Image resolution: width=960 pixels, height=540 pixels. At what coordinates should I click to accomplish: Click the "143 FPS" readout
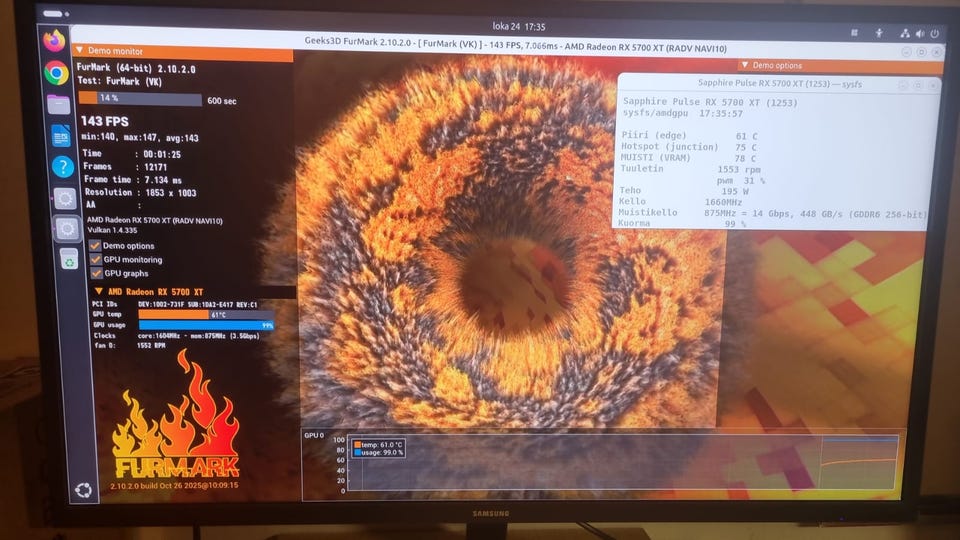click(105, 121)
